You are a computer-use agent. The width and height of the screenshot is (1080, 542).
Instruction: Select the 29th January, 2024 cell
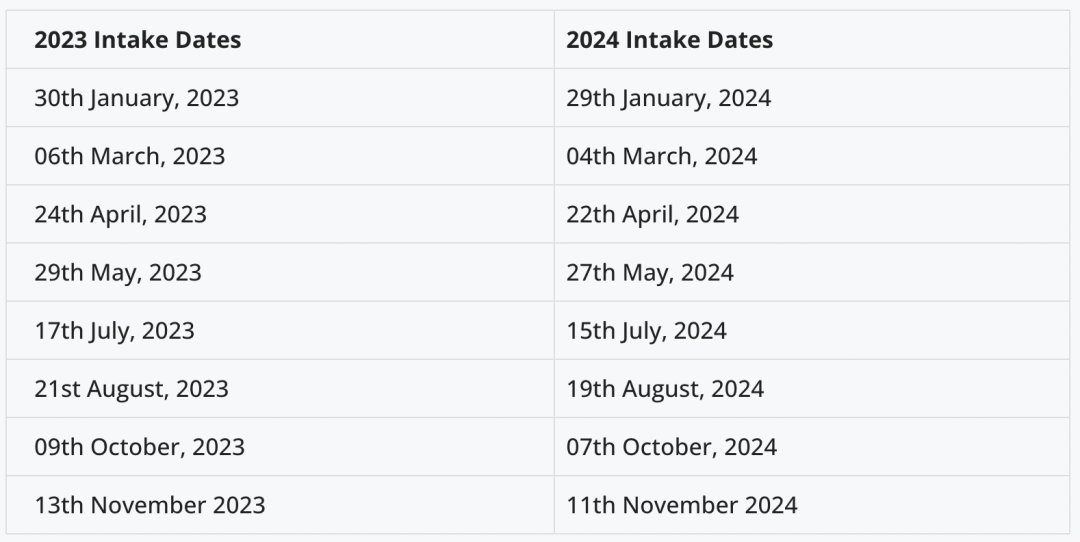[668, 98]
